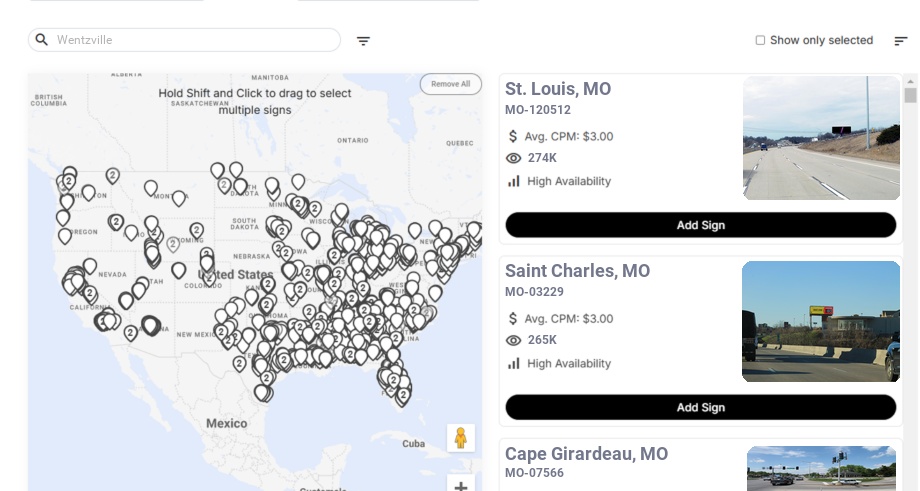This screenshot has height=491, width=920.
Task: Open the Saint Charles billboard photo
Action: click(x=821, y=321)
